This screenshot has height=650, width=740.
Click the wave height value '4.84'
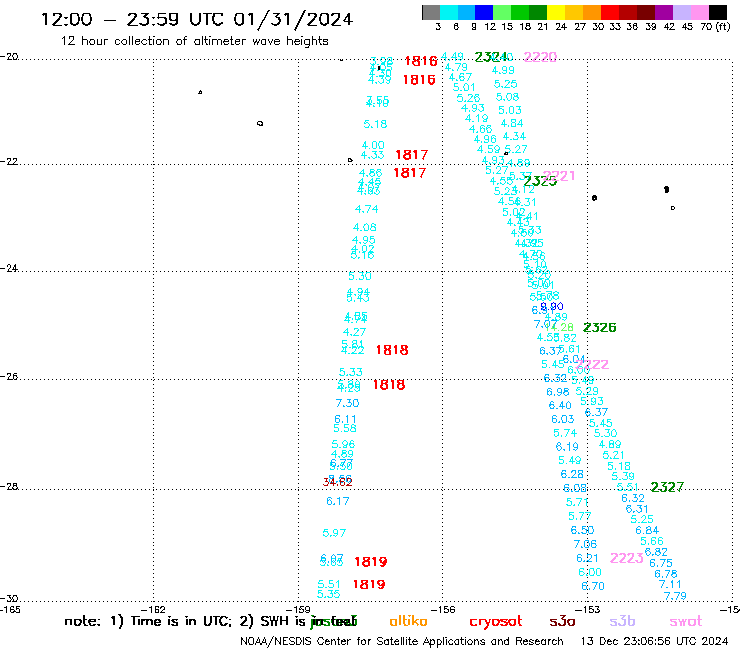tap(512, 123)
